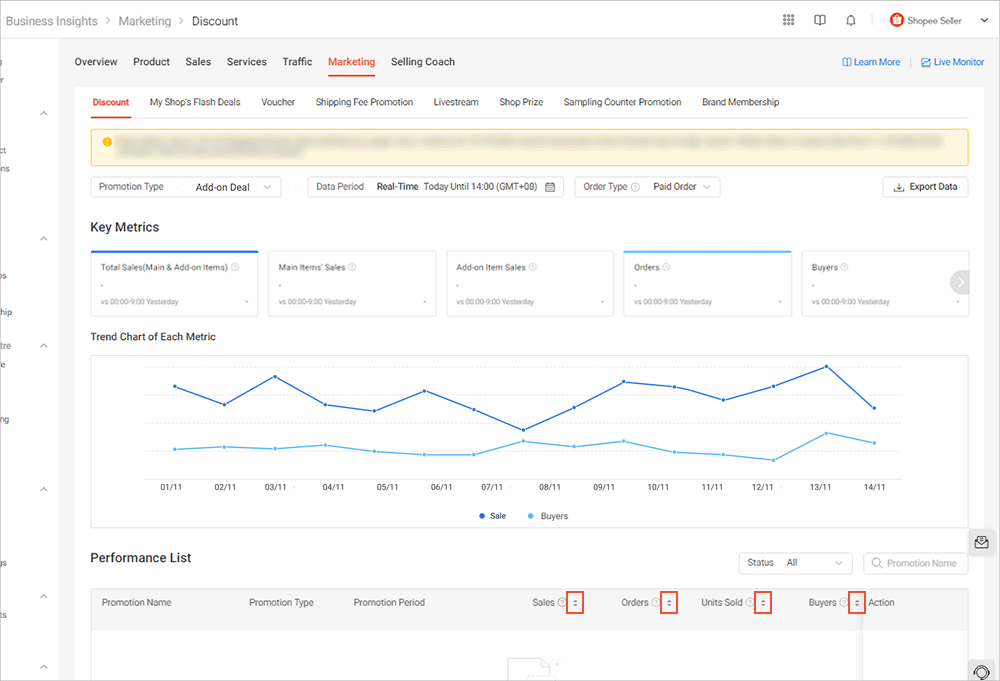Open the floating inbox messages panel
Screen dimensions: 1000x681
coord(981,541)
